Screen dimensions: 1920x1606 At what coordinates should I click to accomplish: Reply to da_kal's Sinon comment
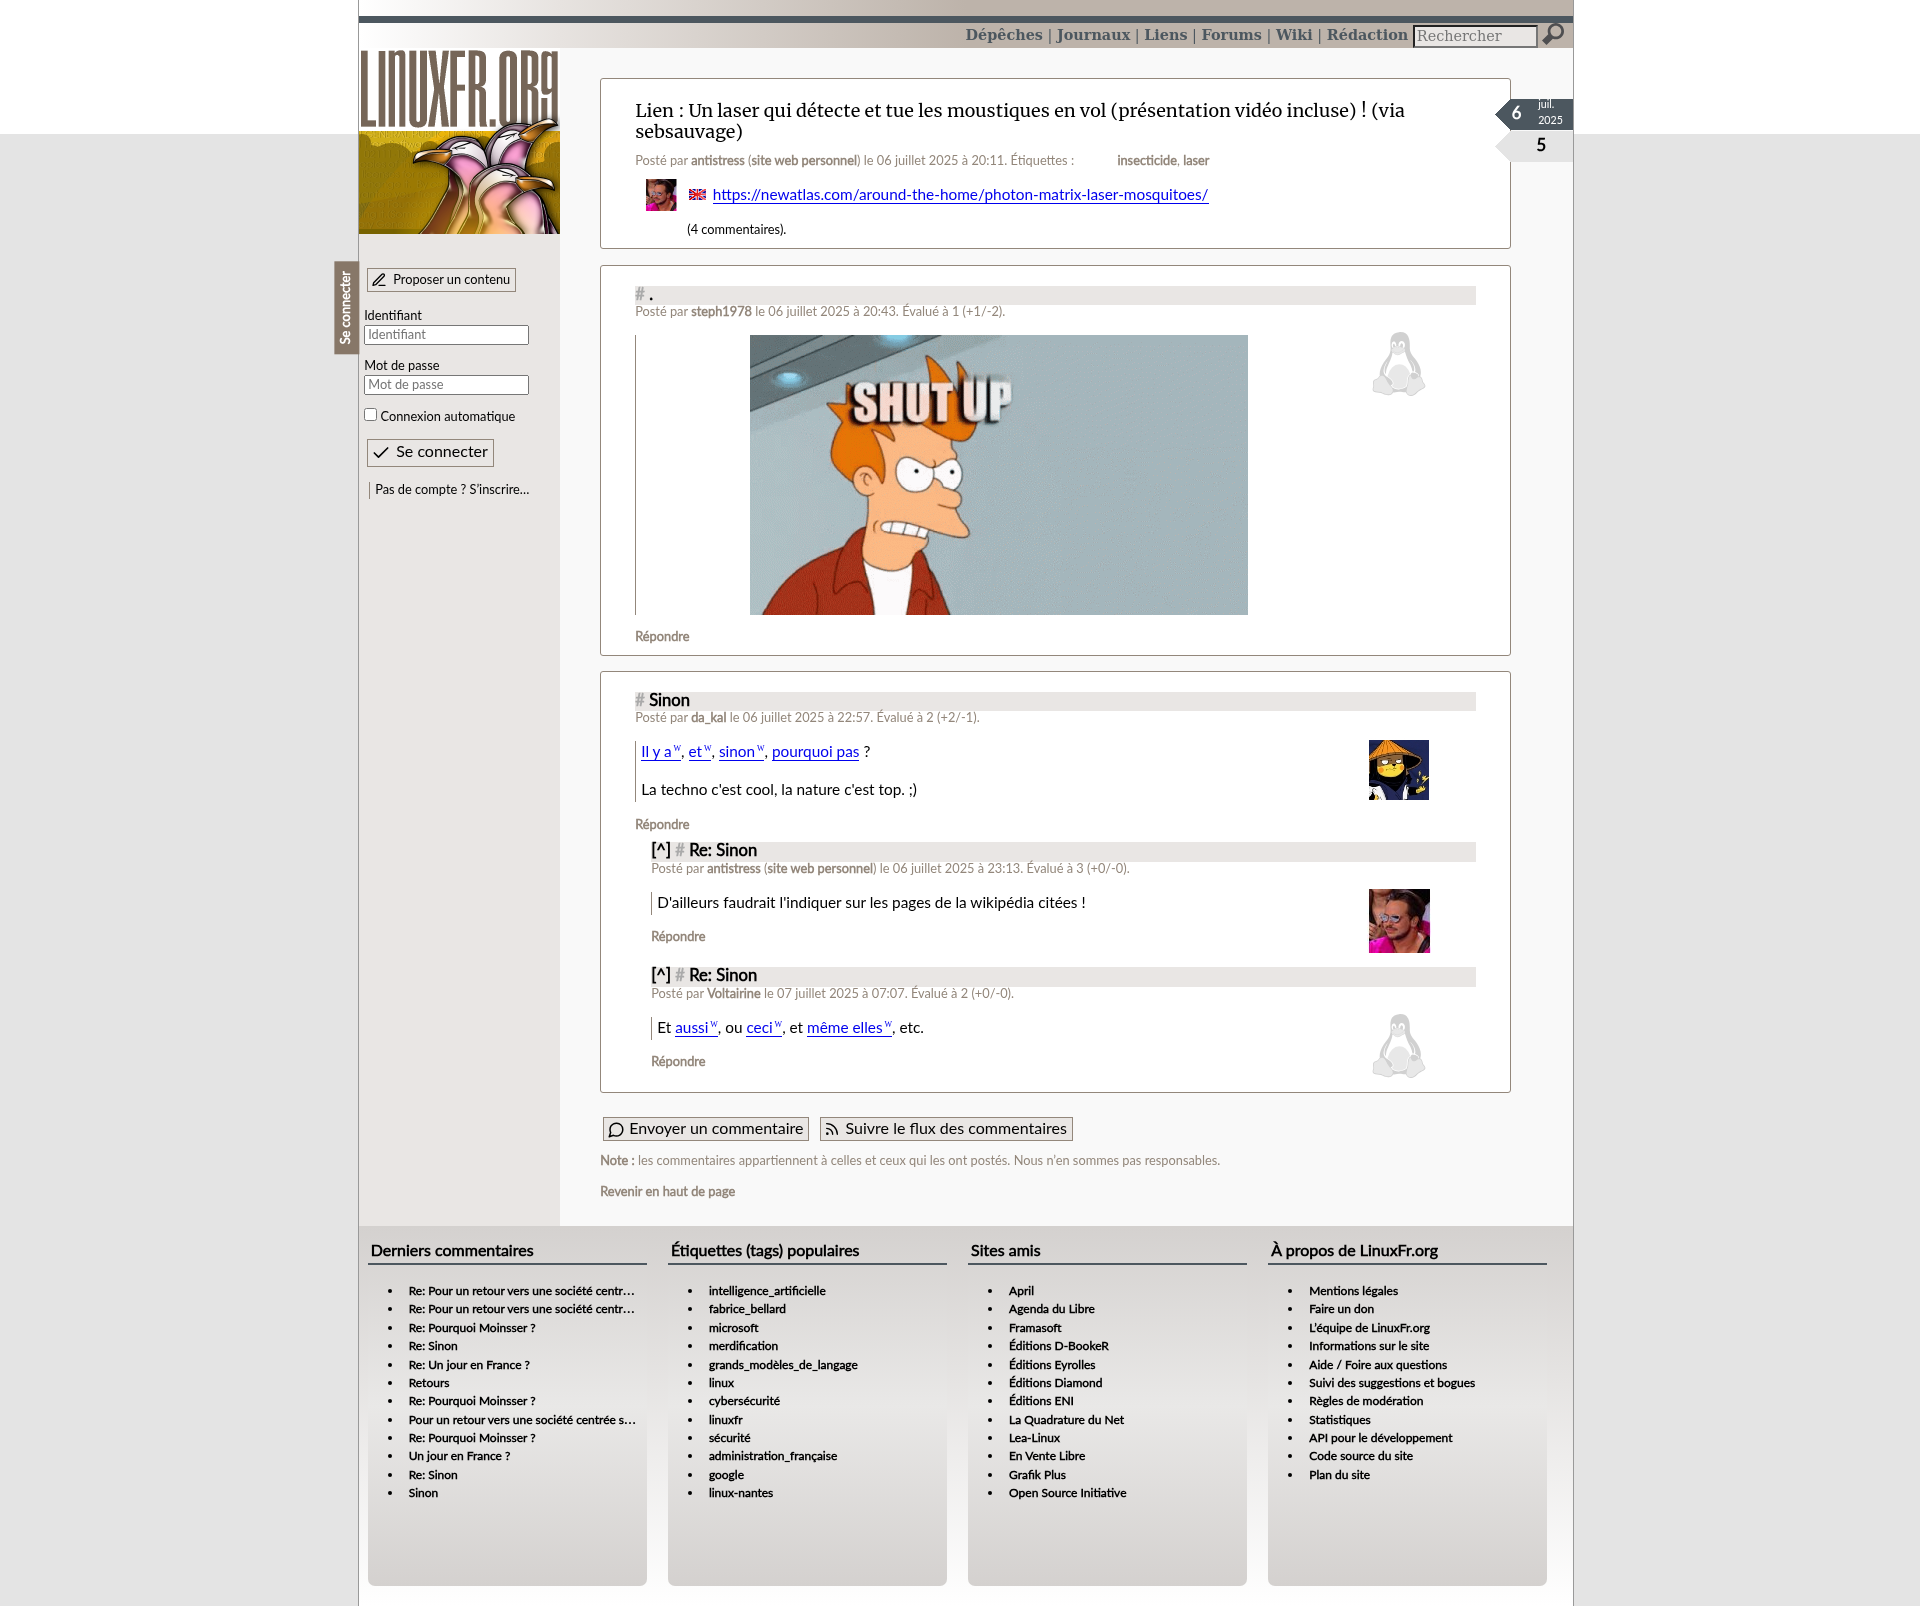tap(662, 825)
